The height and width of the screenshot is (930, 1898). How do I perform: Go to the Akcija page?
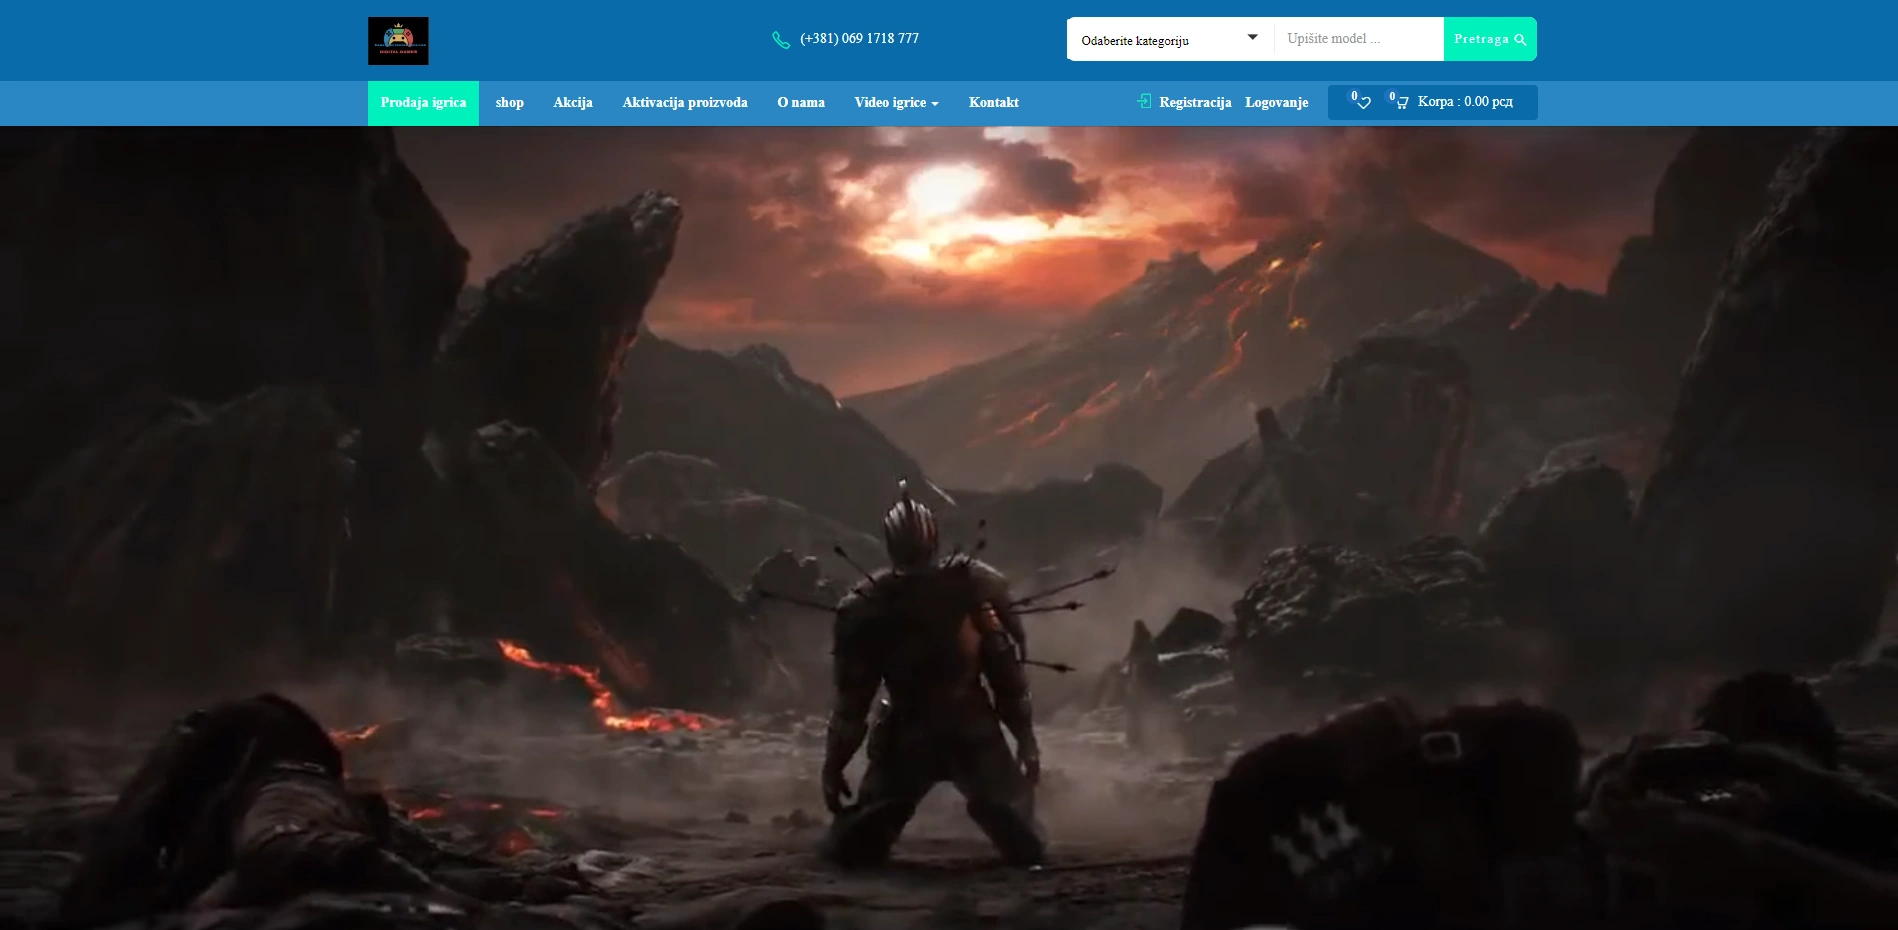(x=573, y=103)
